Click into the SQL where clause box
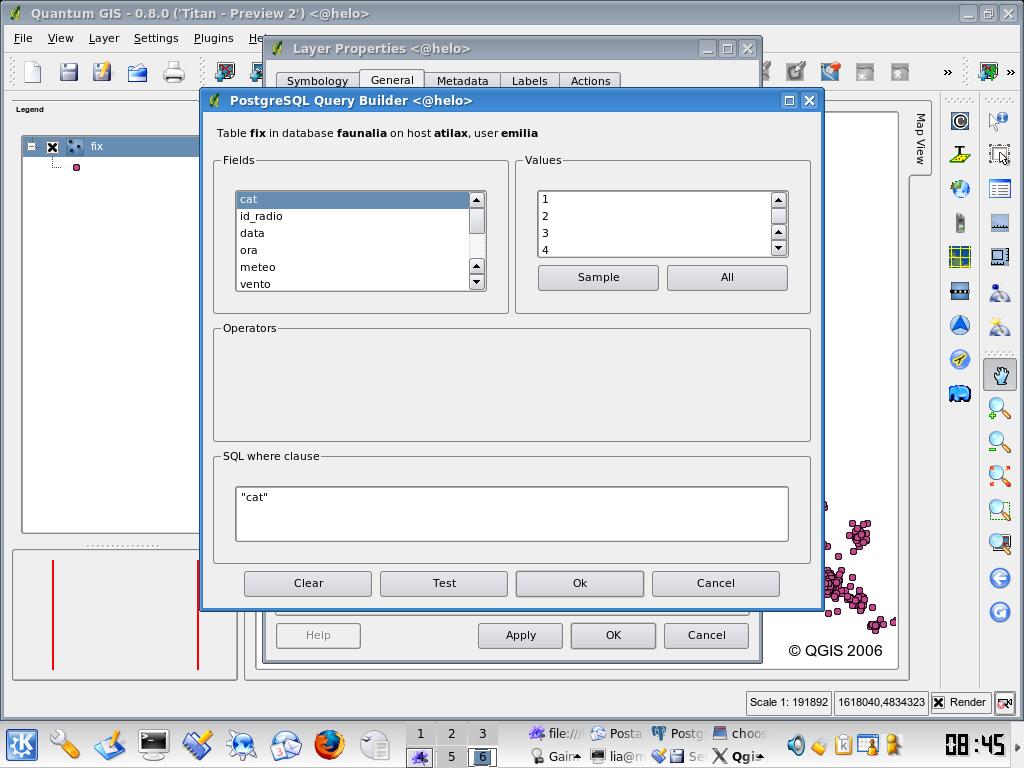Viewport: 1024px width, 768px height. pos(512,514)
